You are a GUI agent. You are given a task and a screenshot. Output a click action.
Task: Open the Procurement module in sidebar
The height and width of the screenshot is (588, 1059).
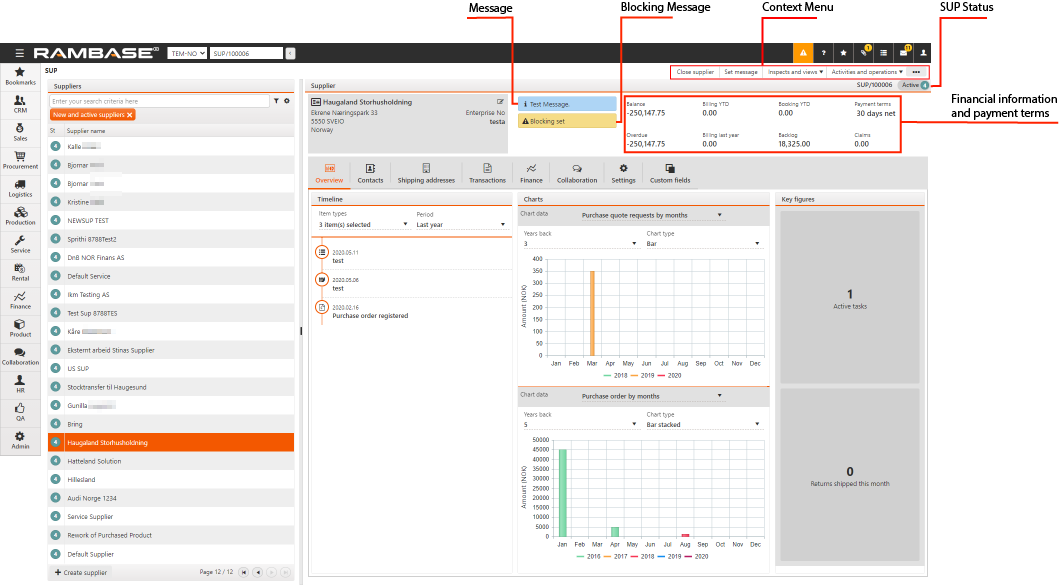(x=20, y=158)
